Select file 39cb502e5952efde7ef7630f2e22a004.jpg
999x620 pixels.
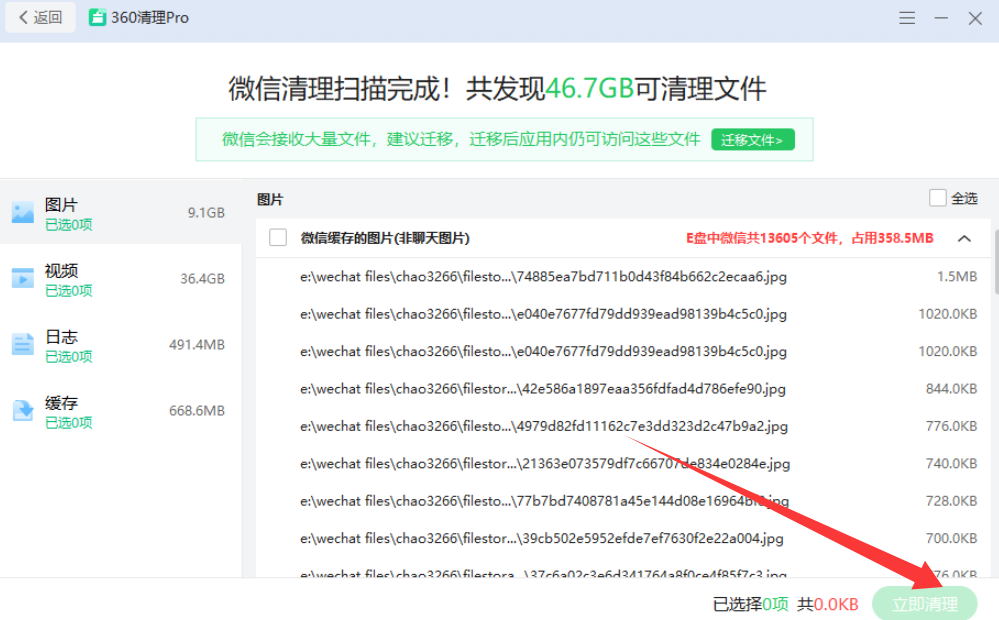point(542,538)
